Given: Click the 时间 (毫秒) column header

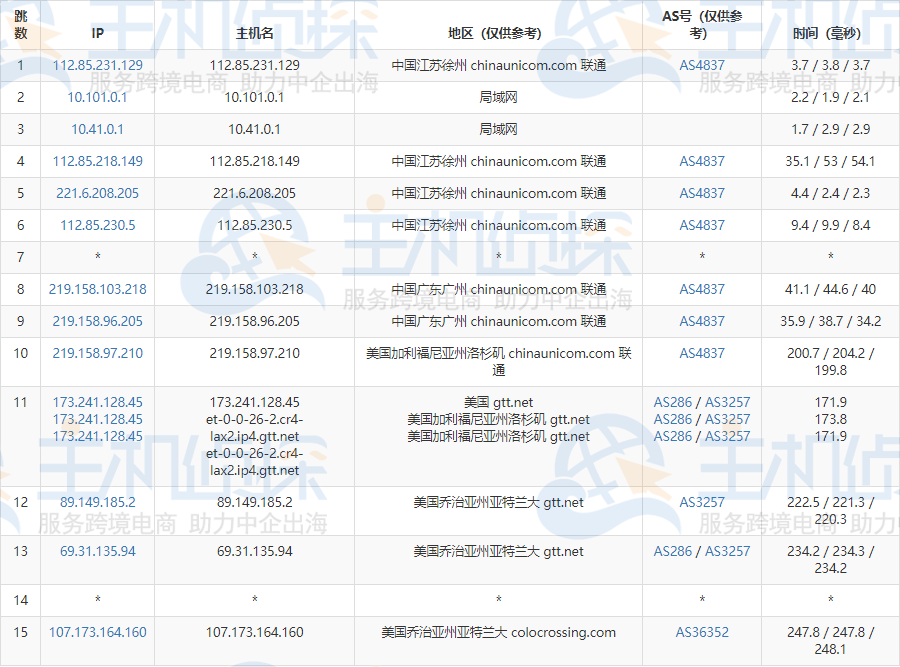Looking at the screenshot, I should [826, 31].
